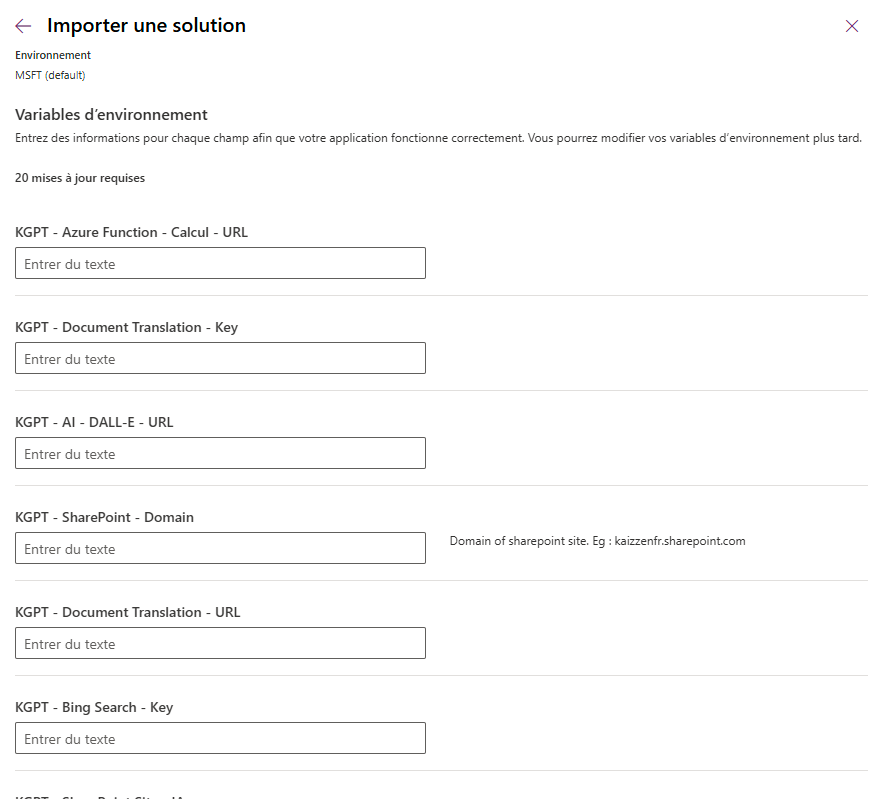The height and width of the screenshot is (799, 882).
Task: Go back using the purple arrow icon
Action: tap(23, 26)
